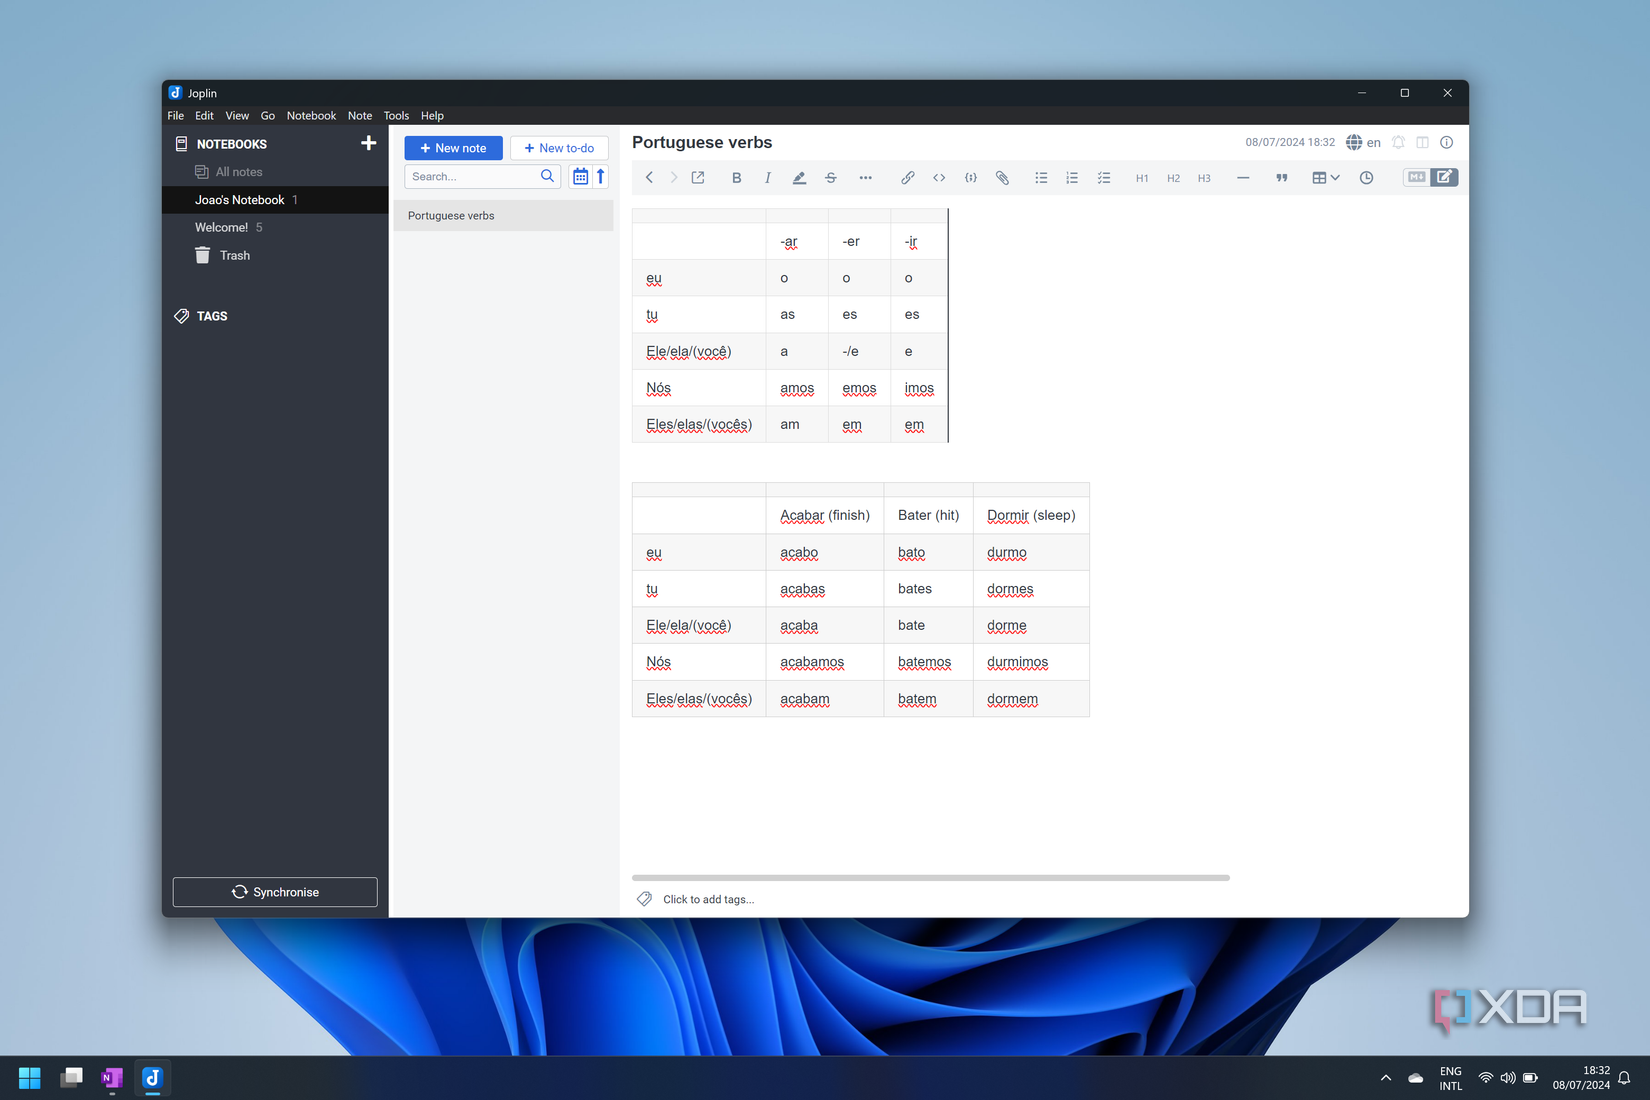Attach a file using the paperclip icon

click(1002, 177)
